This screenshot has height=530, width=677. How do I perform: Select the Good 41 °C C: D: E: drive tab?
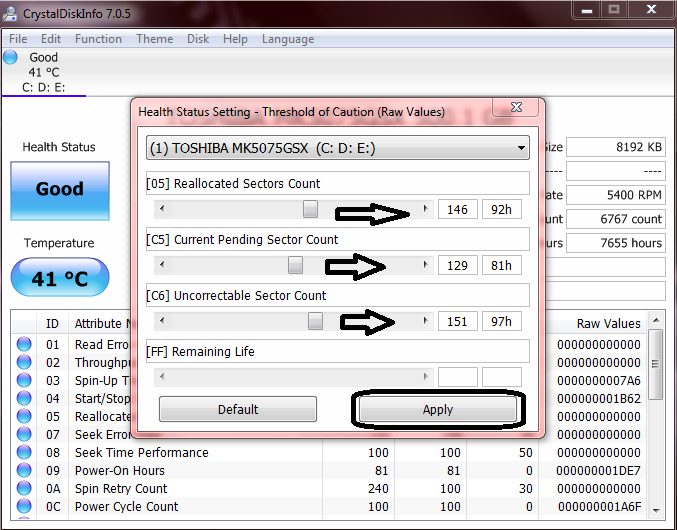(x=44, y=72)
